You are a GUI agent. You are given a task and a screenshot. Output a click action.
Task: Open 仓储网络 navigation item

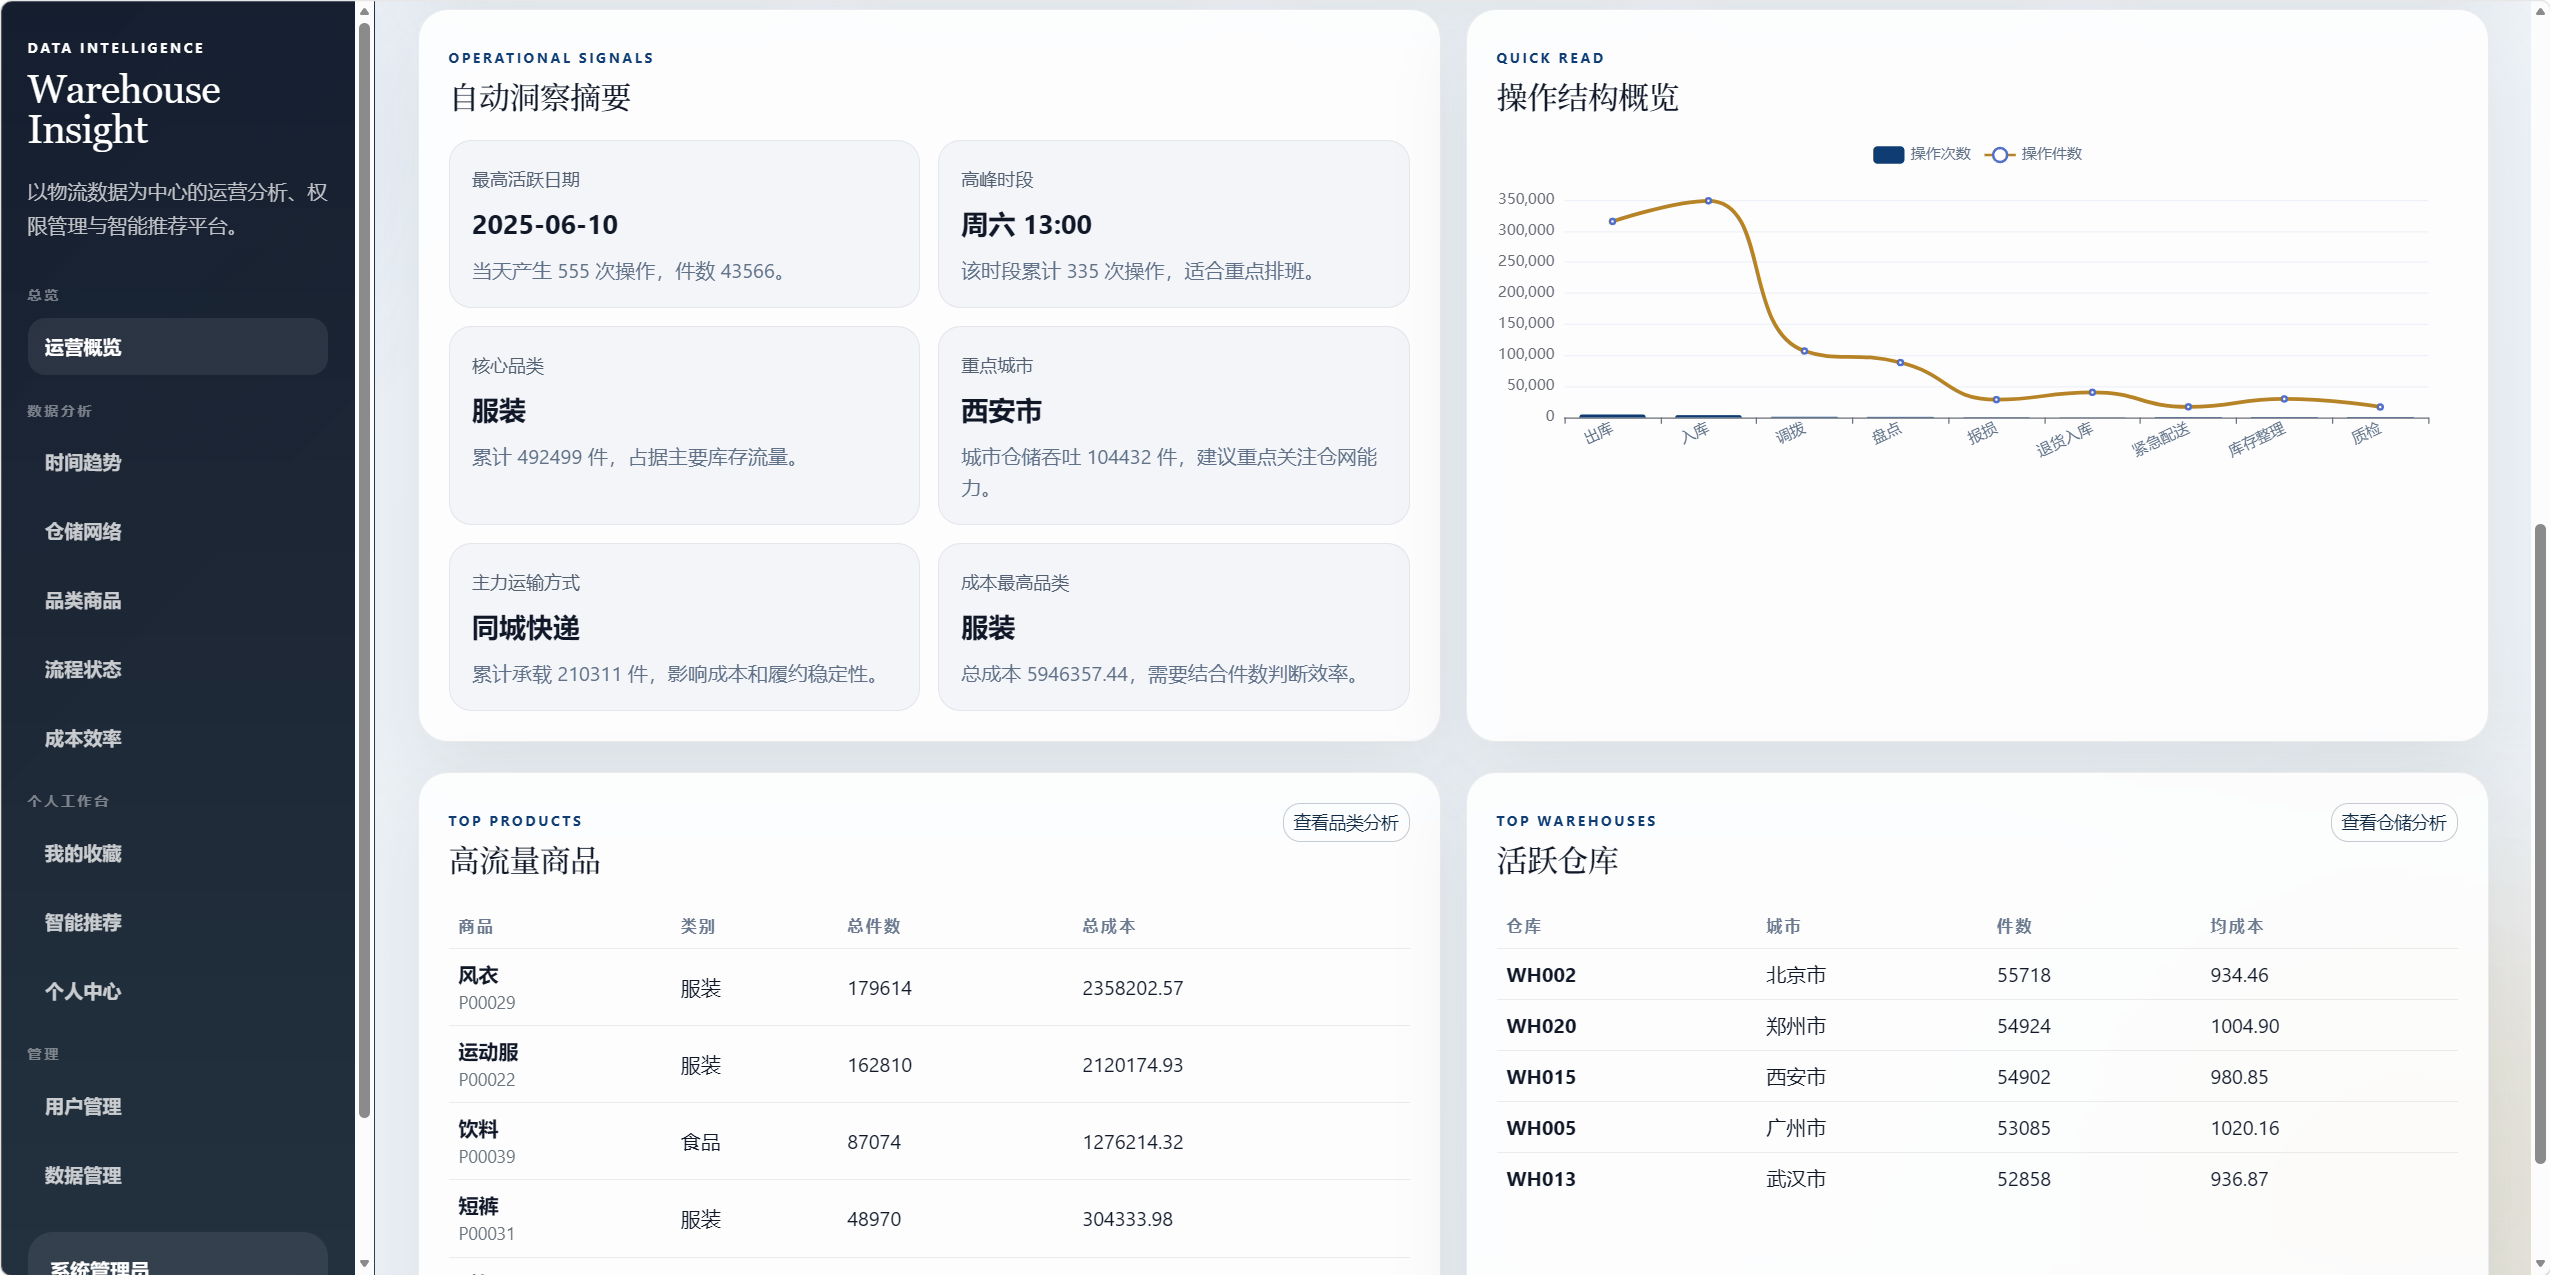point(83,531)
